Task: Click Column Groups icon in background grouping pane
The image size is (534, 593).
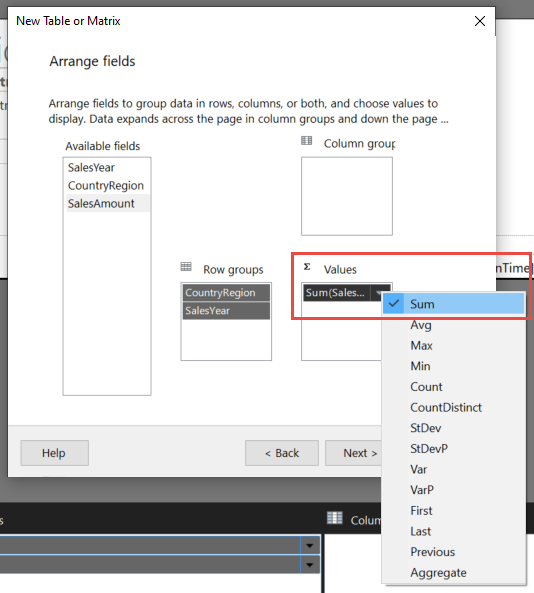Action: [335, 518]
